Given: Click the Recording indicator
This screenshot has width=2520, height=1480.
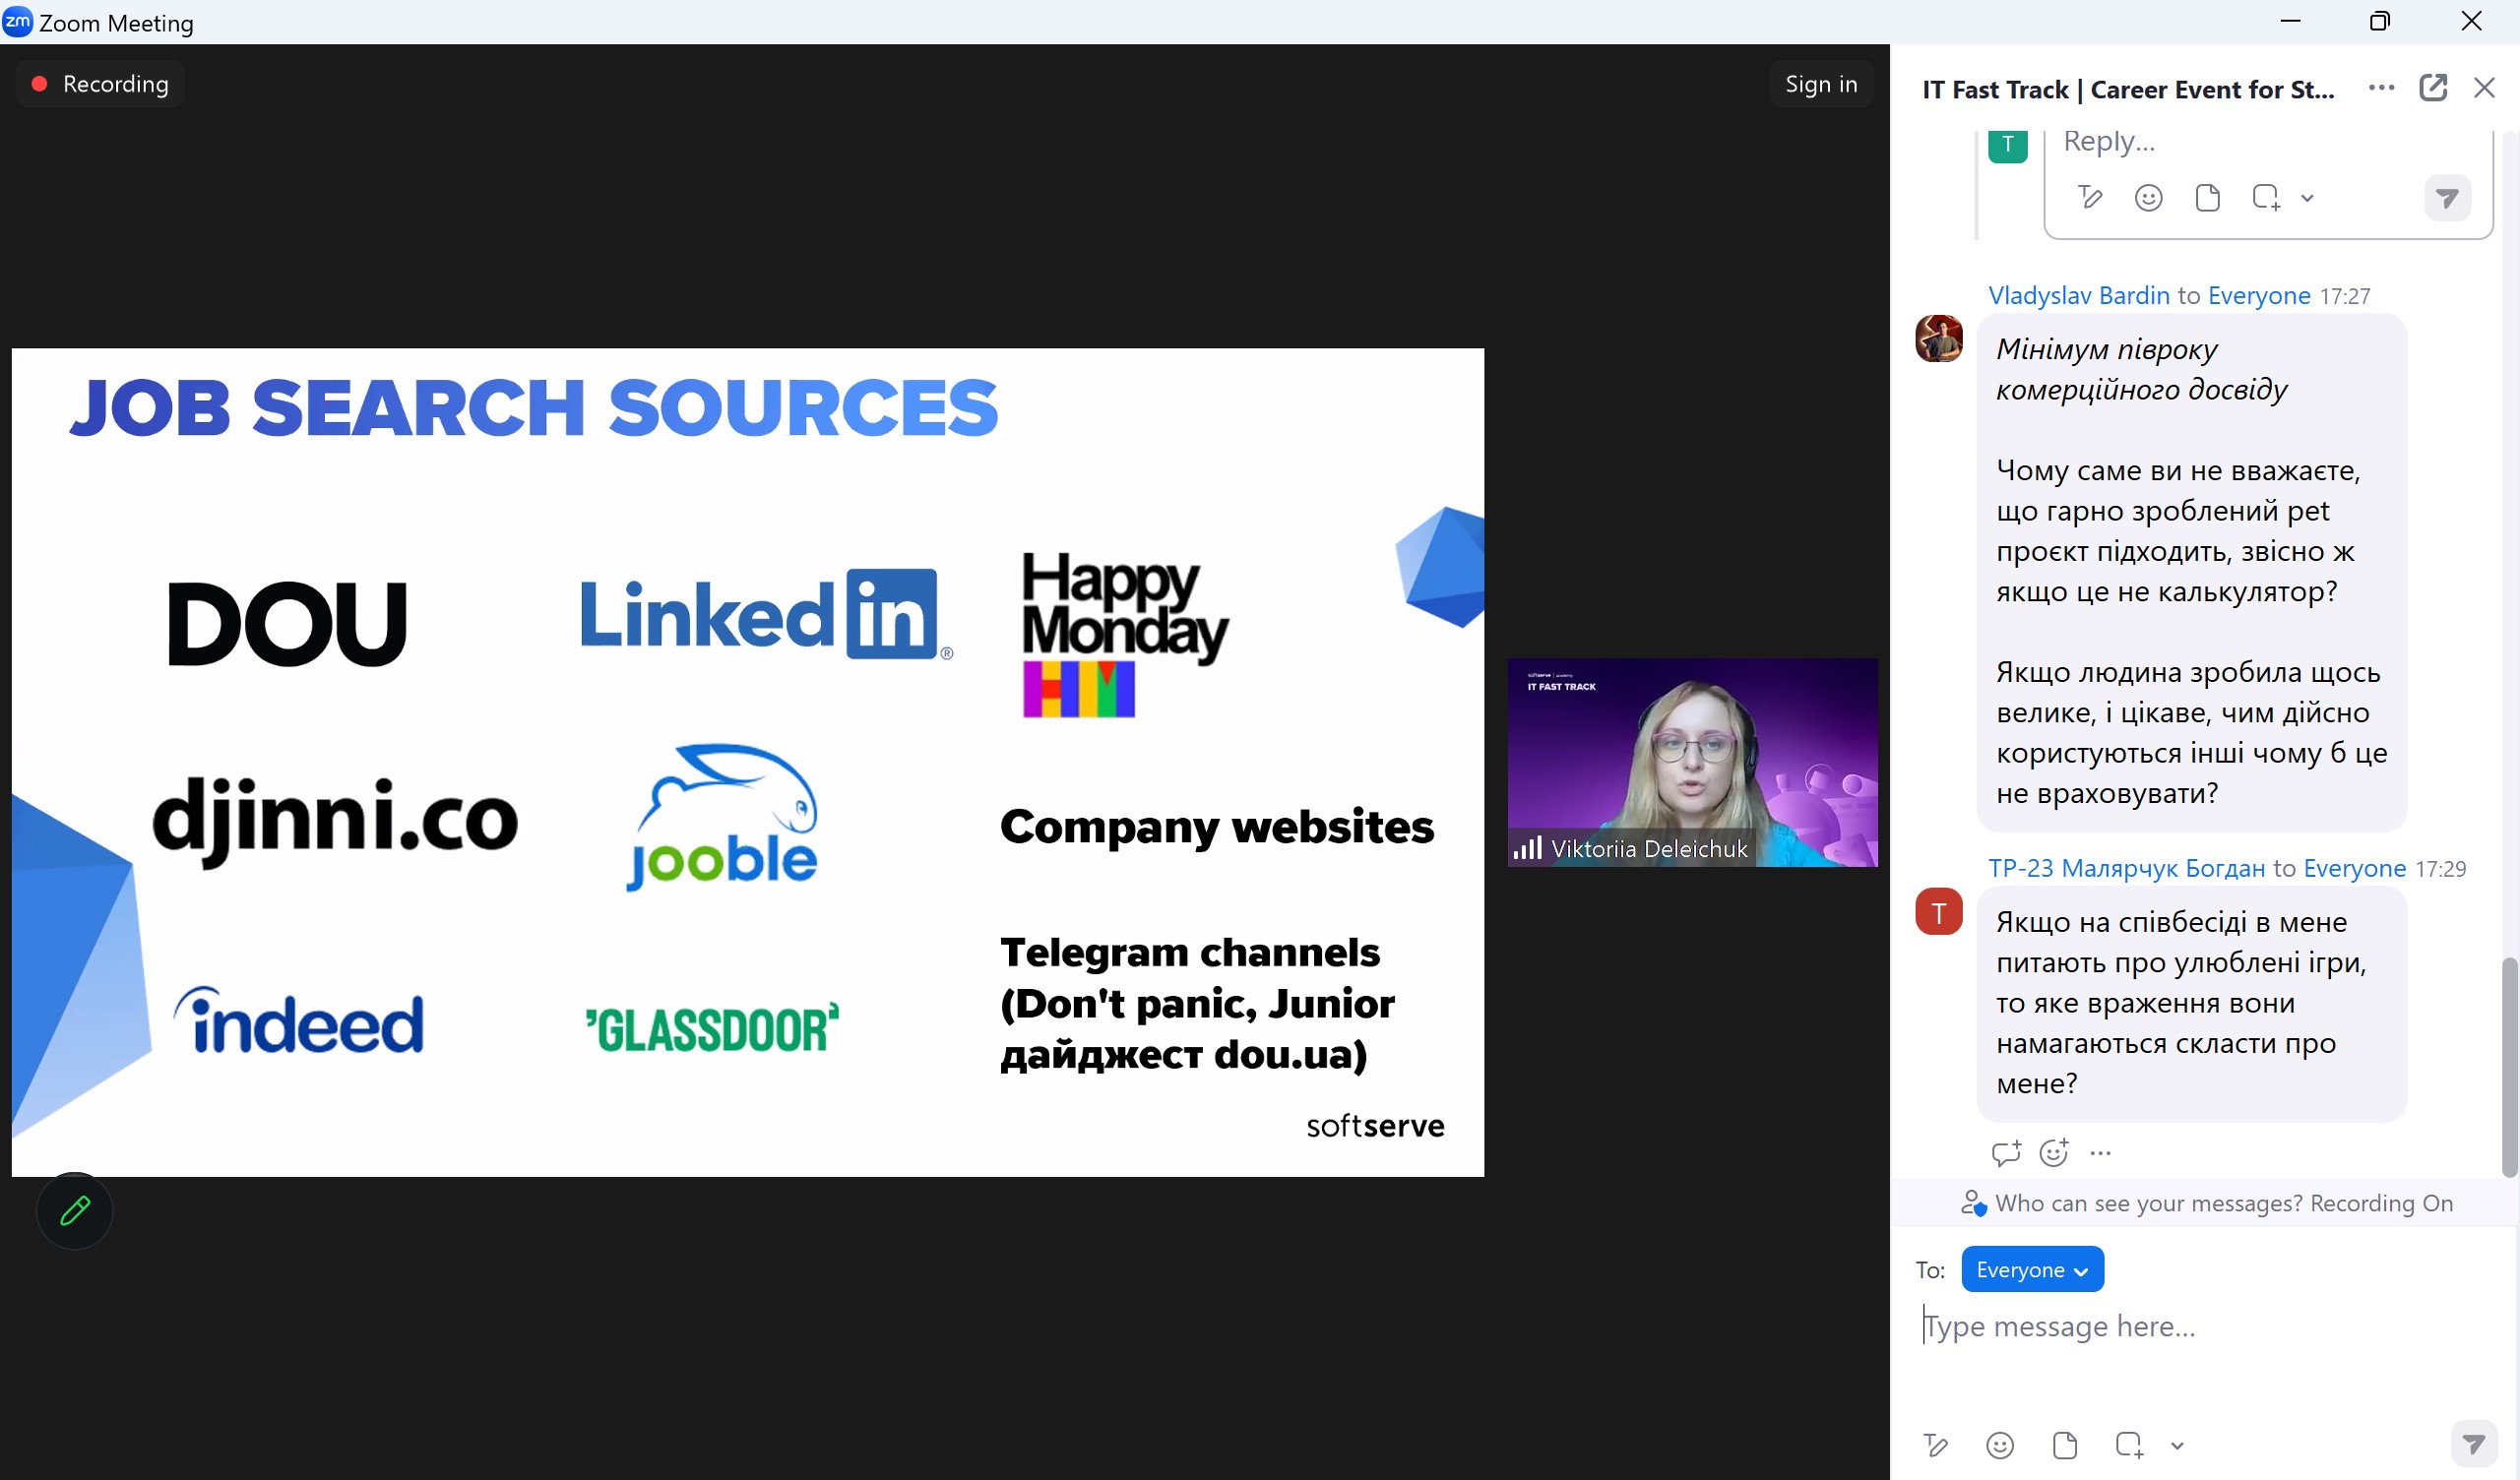Looking at the screenshot, I should [x=100, y=84].
